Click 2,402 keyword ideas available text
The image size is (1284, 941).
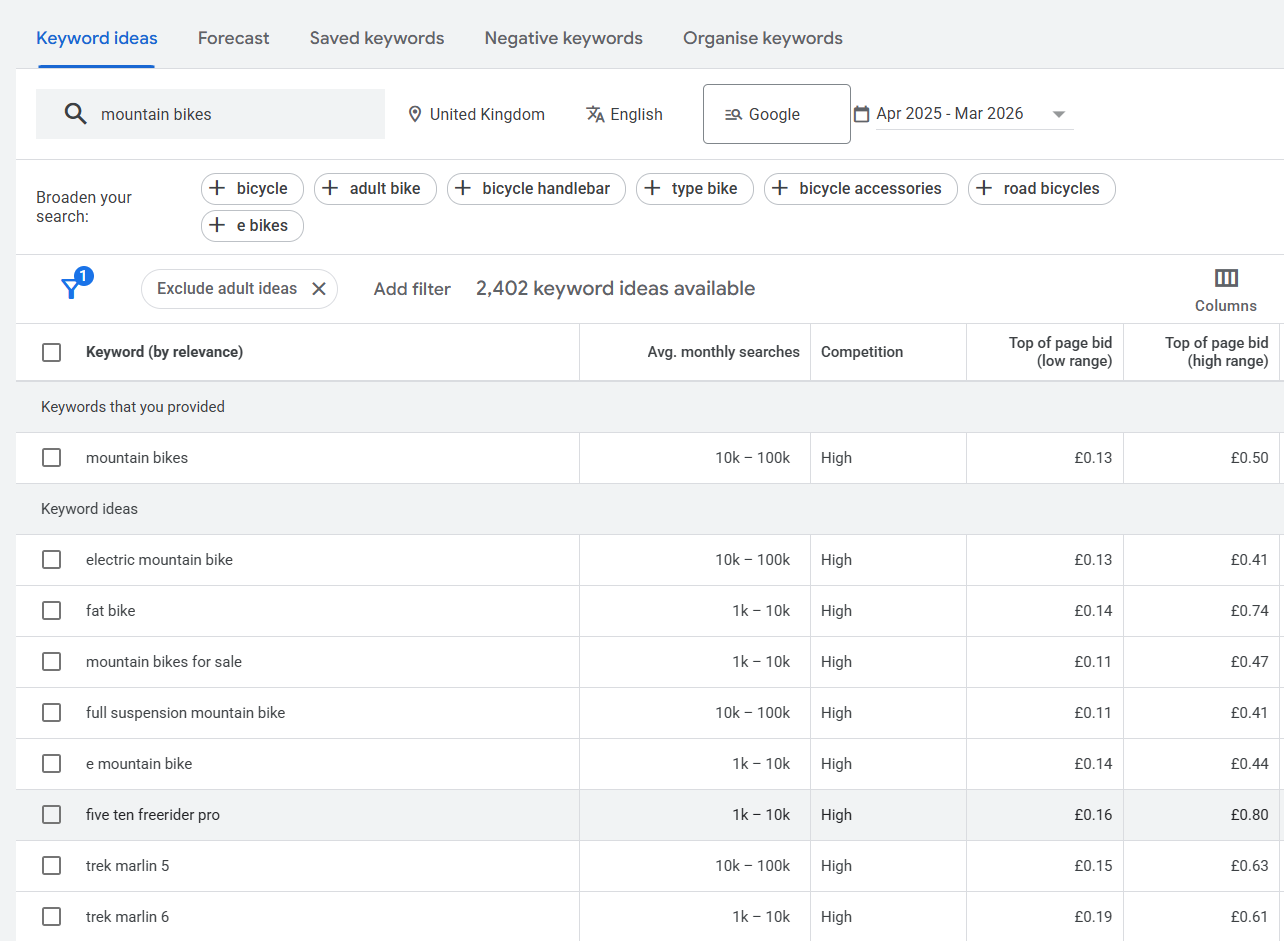tap(615, 289)
